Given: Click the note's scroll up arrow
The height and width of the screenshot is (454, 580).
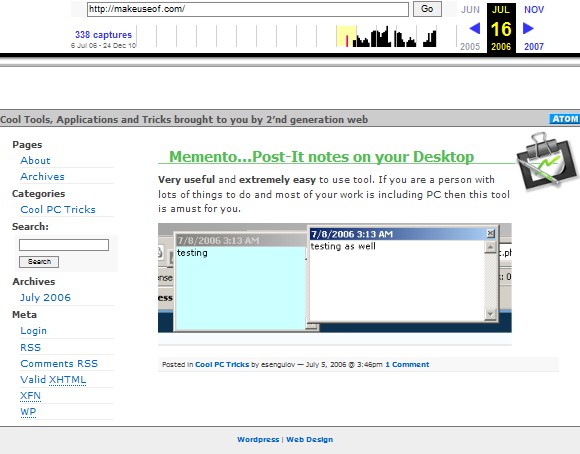Looking at the screenshot, I should (x=490, y=247).
